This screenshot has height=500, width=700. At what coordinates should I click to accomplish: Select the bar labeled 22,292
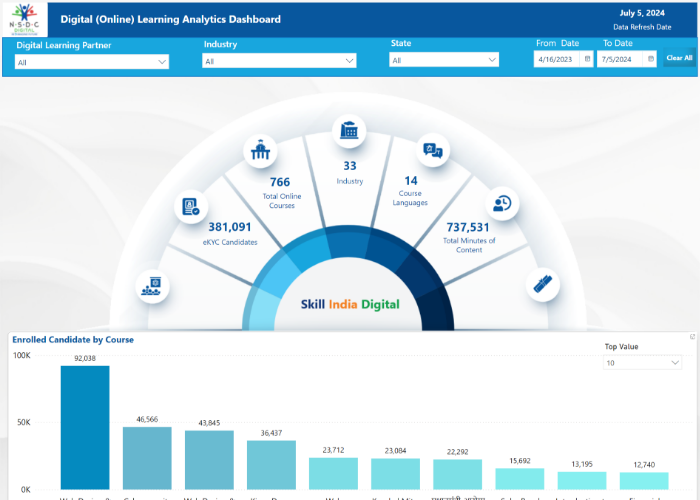(457, 474)
